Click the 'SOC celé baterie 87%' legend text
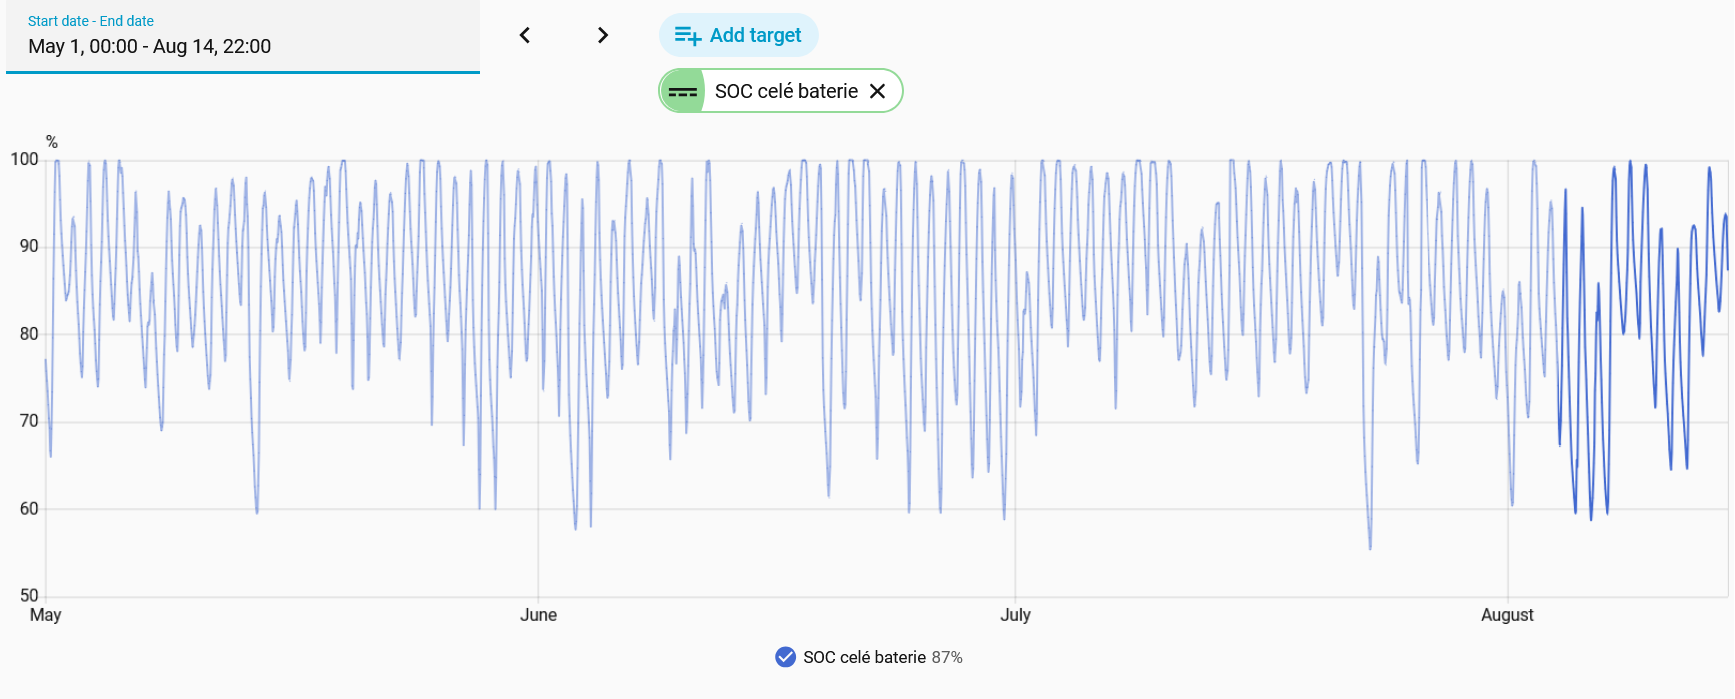Screen dimensions: 1735x699 [883, 657]
